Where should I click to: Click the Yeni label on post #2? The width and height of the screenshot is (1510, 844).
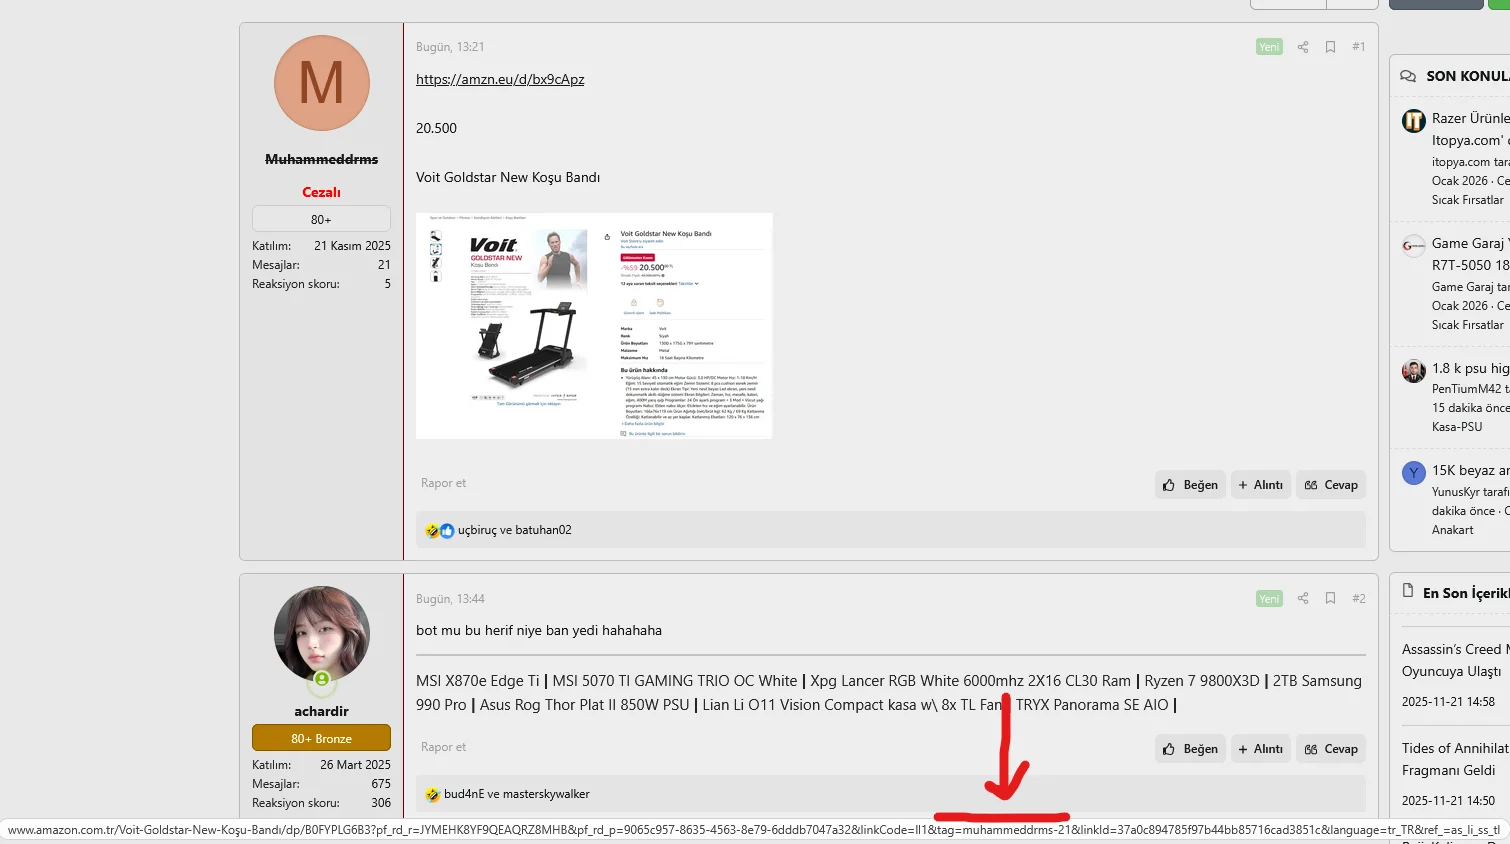coord(1269,599)
